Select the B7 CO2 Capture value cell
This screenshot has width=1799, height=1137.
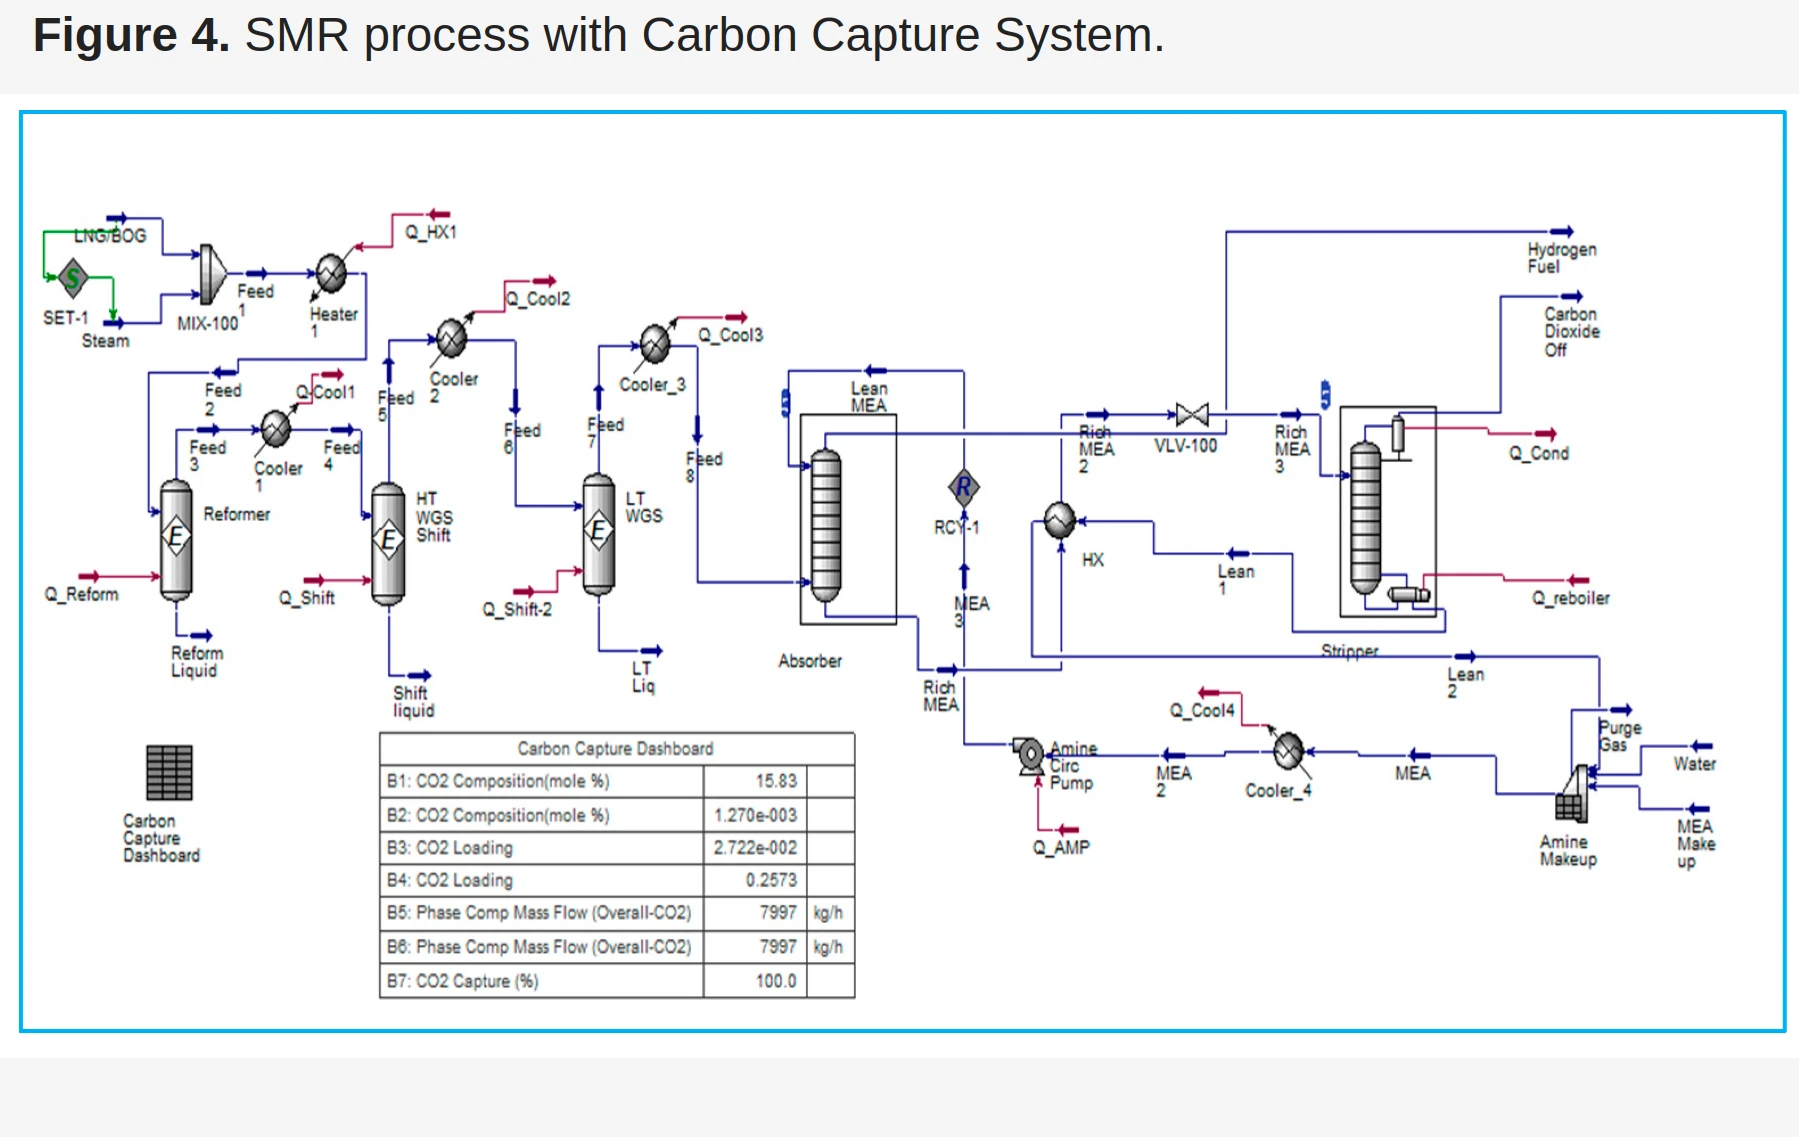[754, 981]
